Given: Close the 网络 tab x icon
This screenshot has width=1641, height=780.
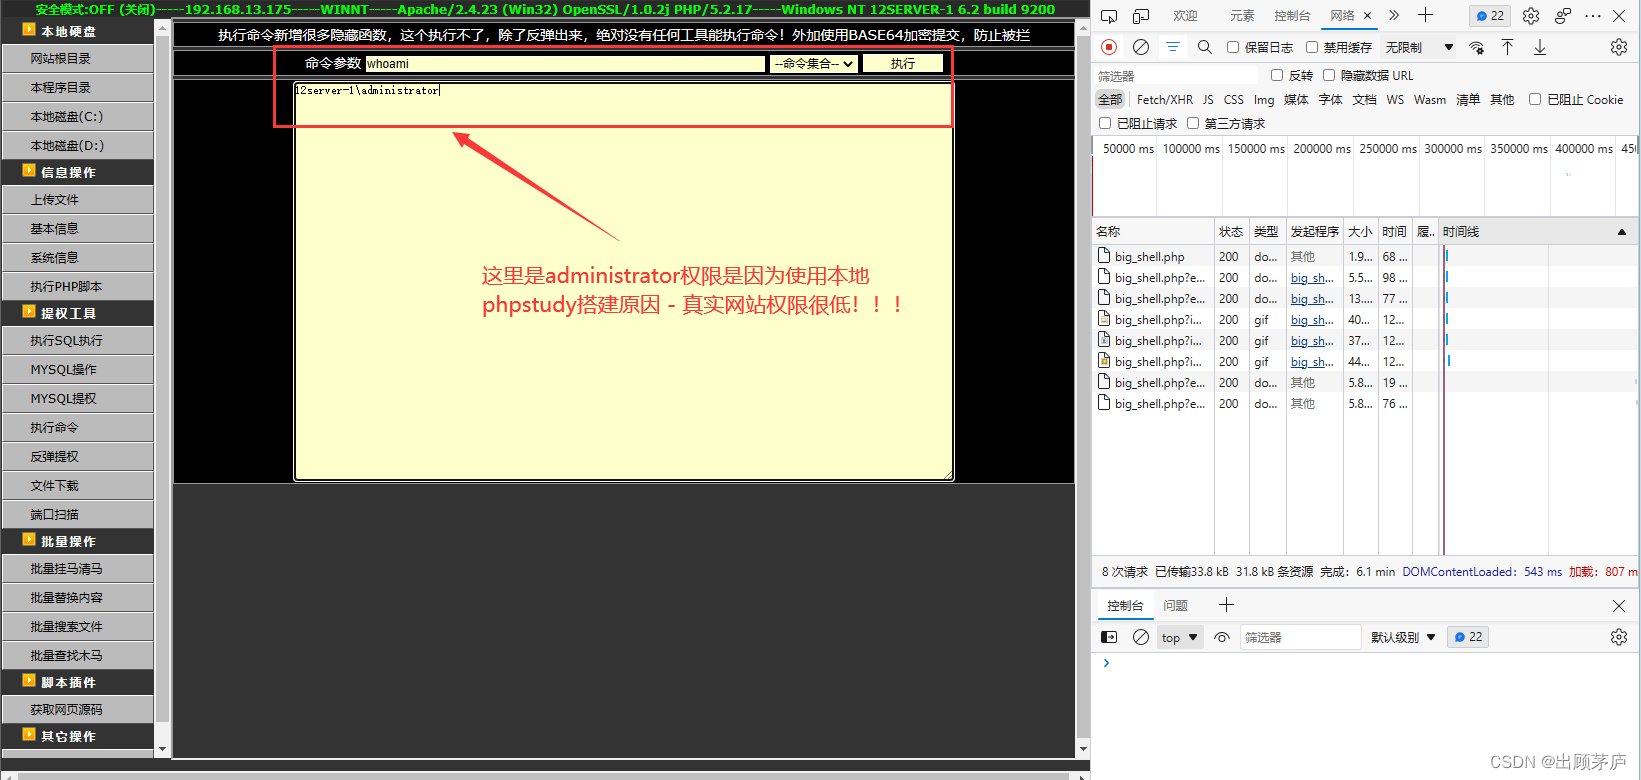Looking at the screenshot, I should click(x=1367, y=16).
